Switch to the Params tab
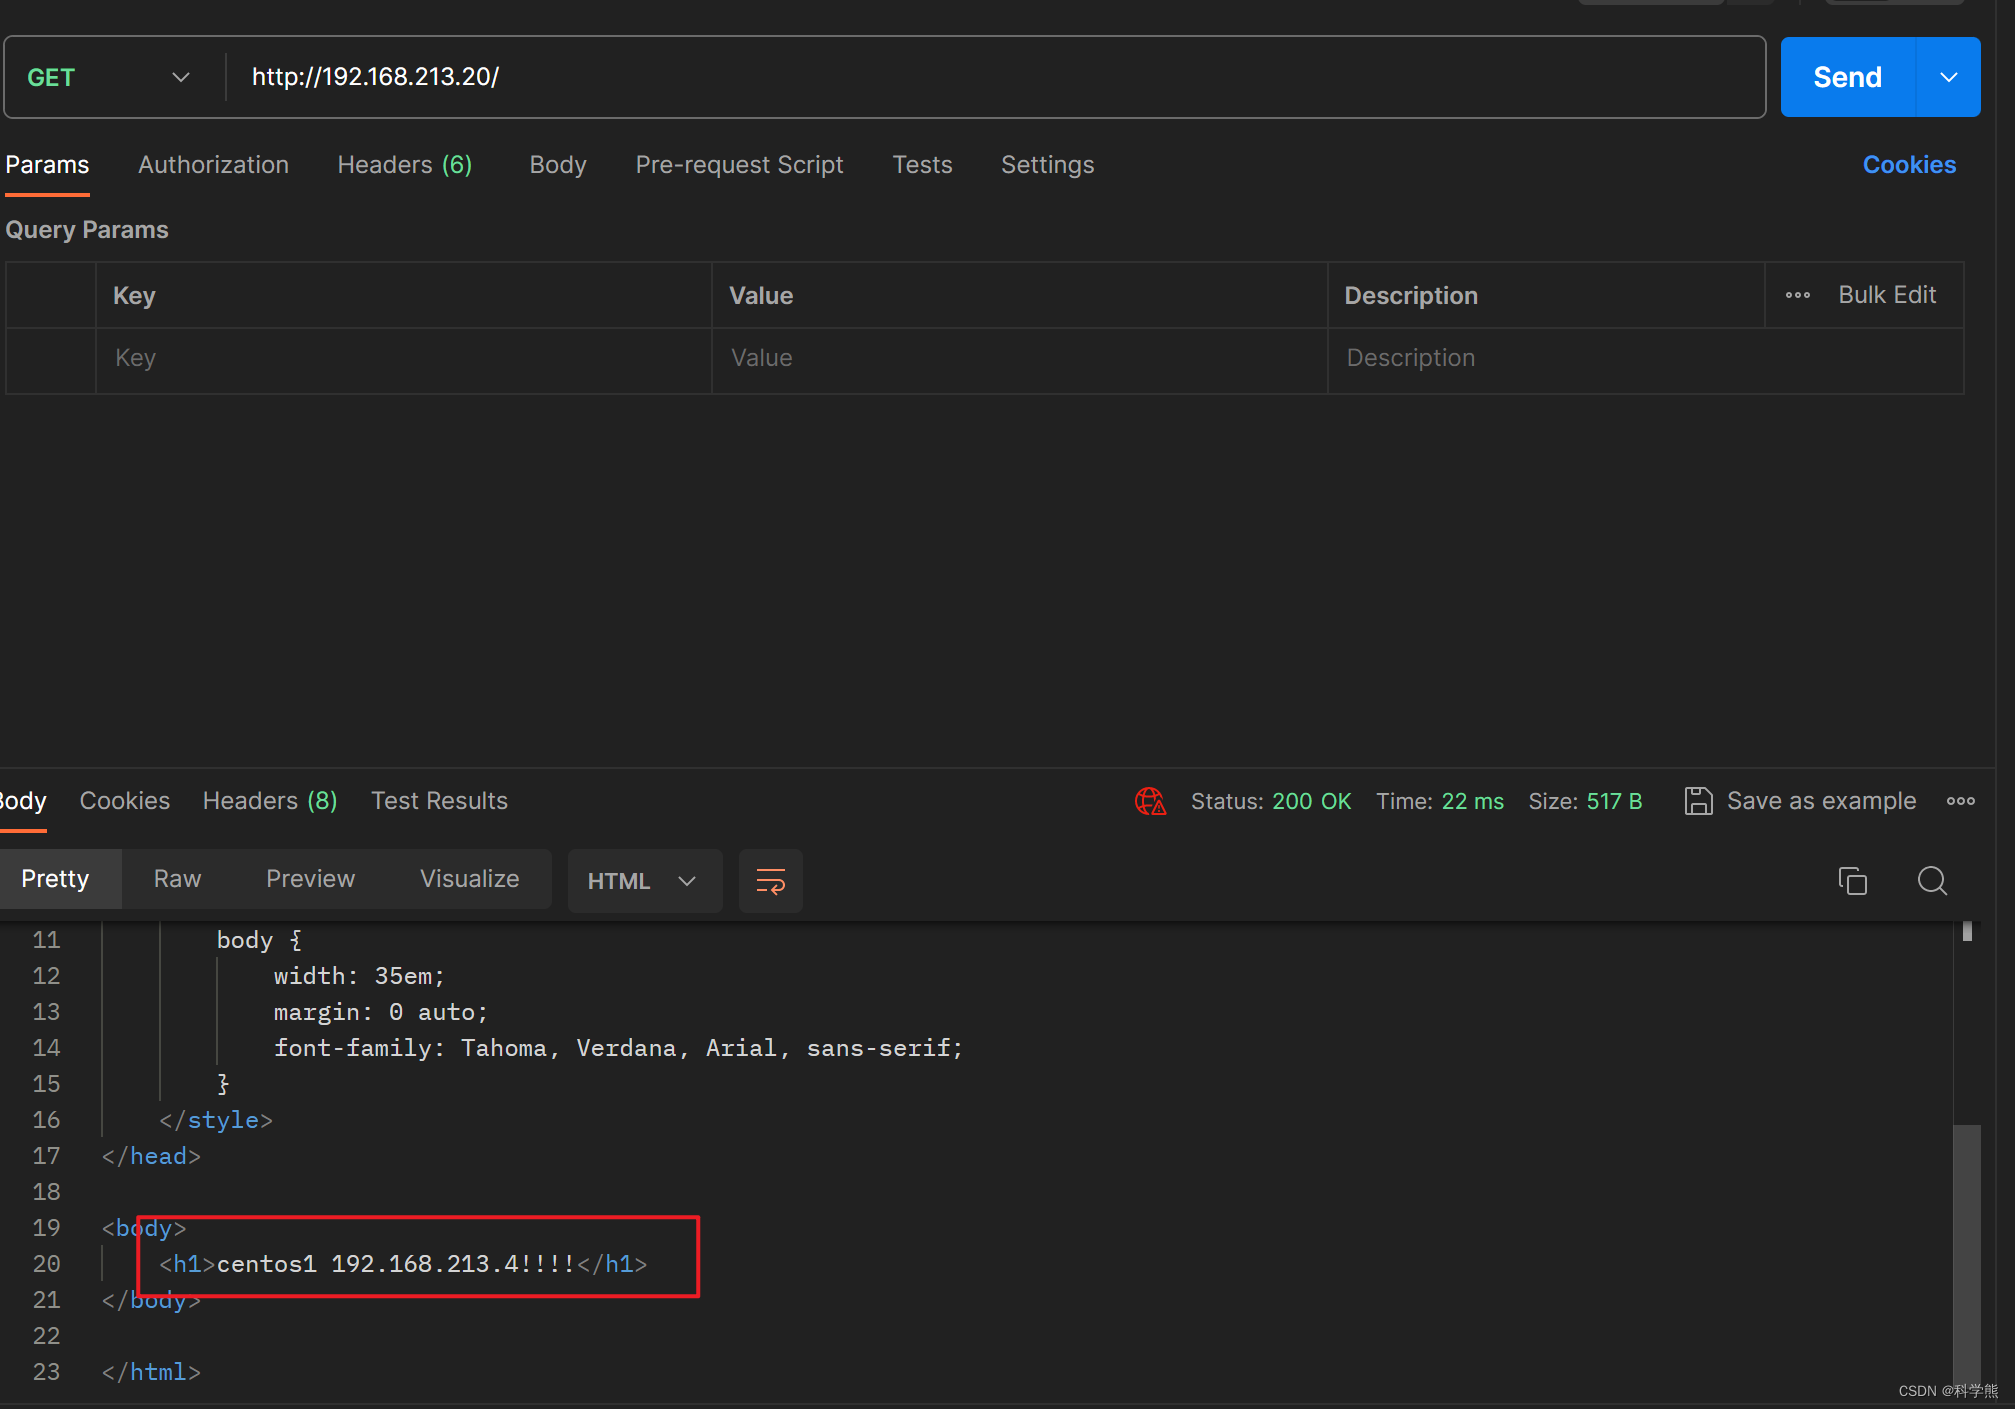 47,165
